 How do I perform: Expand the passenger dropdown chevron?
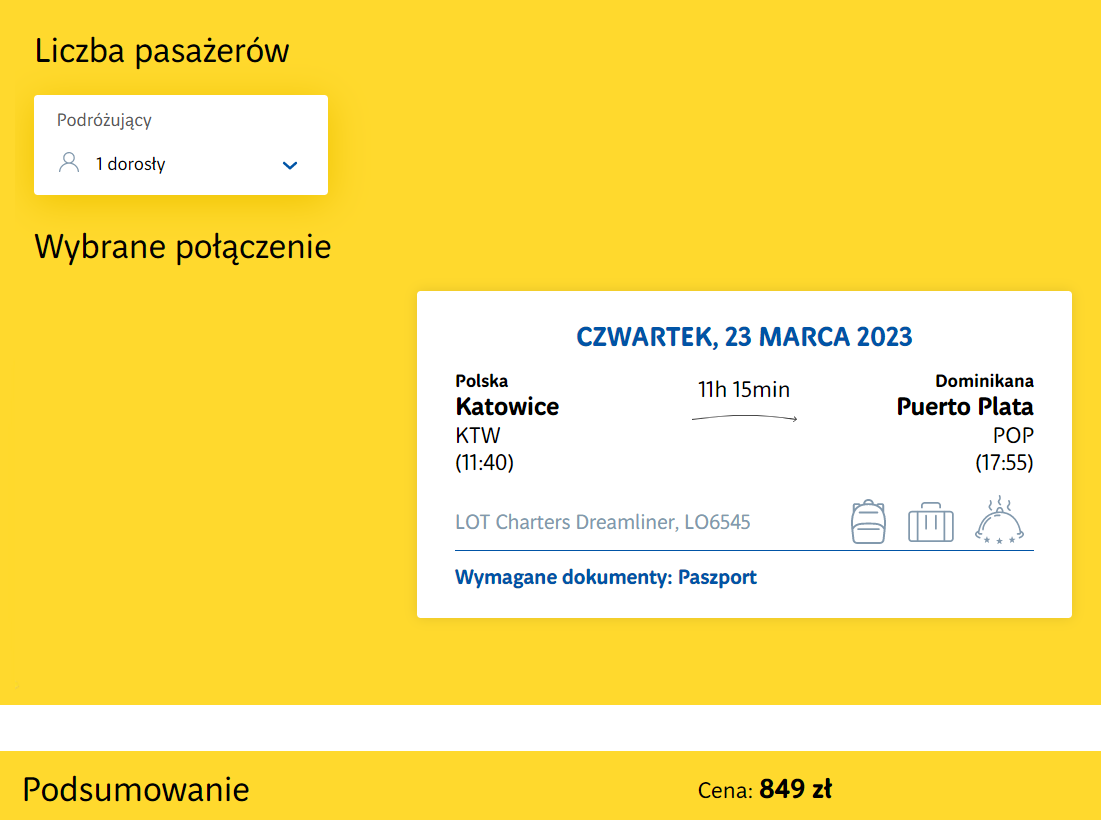[290, 165]
